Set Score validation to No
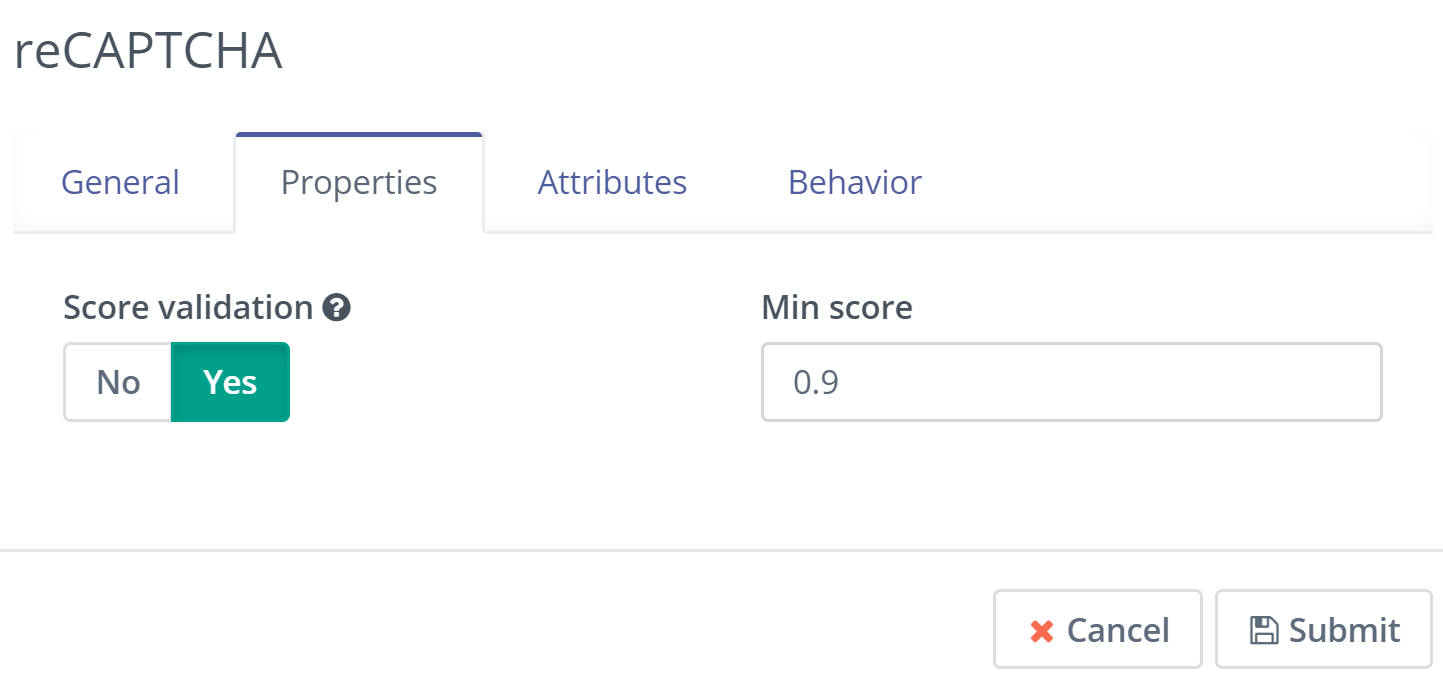 click(x=118, y=382)
